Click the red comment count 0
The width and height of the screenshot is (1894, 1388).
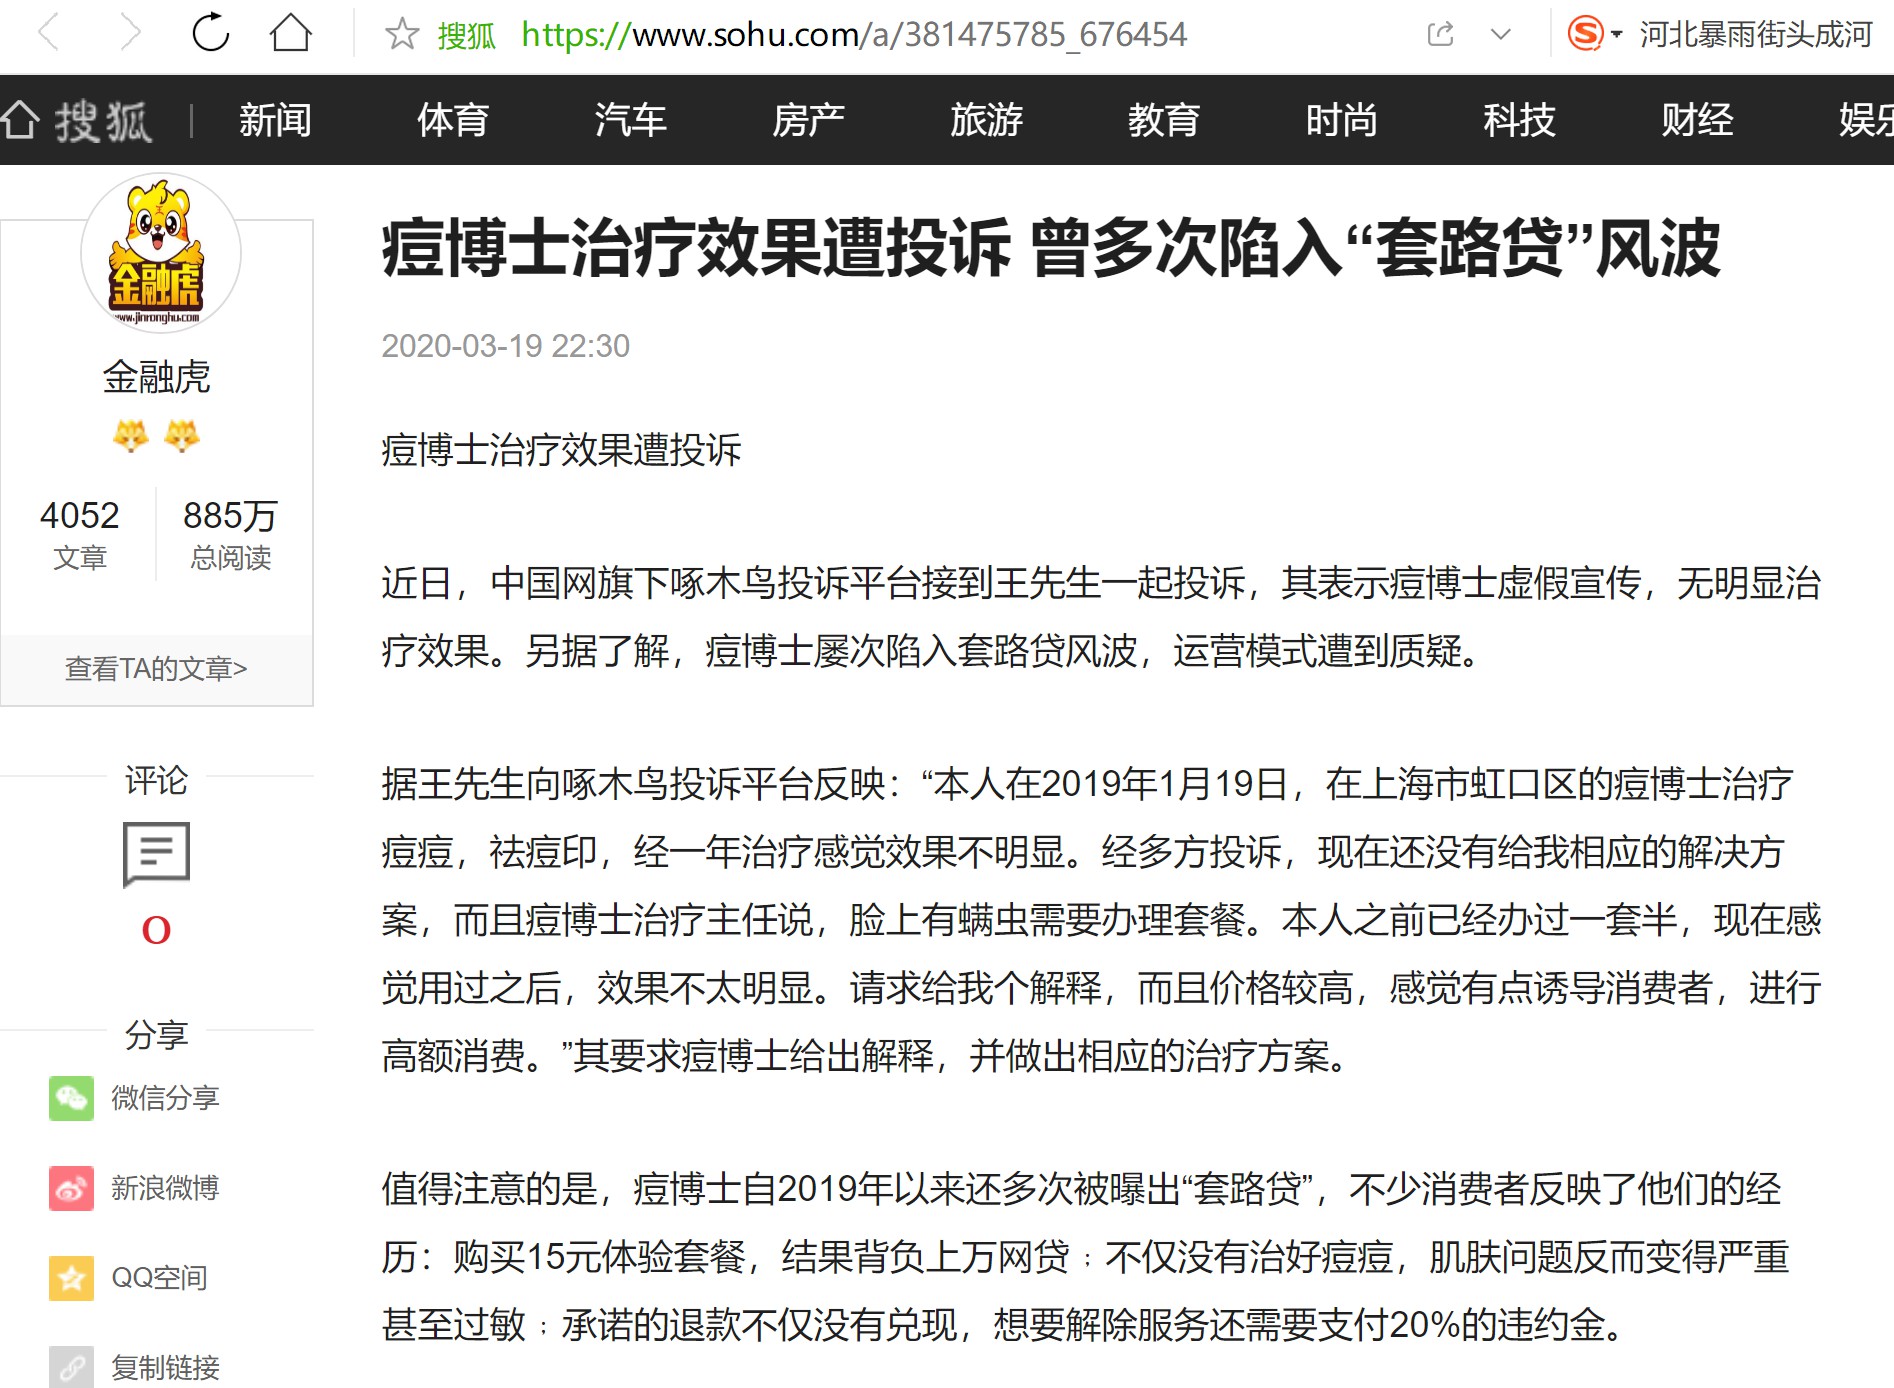(x=156, y=930)
